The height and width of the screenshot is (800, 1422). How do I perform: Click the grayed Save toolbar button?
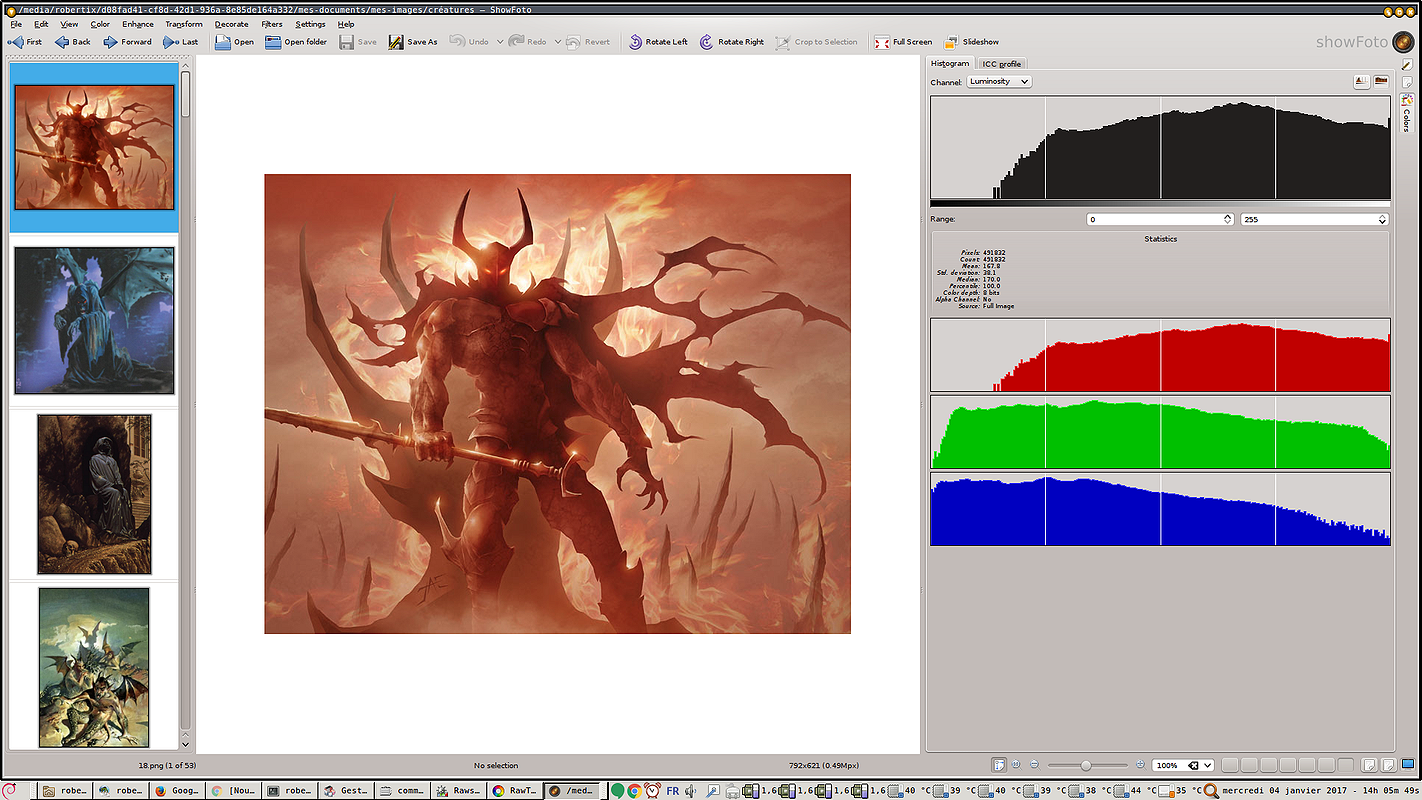pos(358,42)
